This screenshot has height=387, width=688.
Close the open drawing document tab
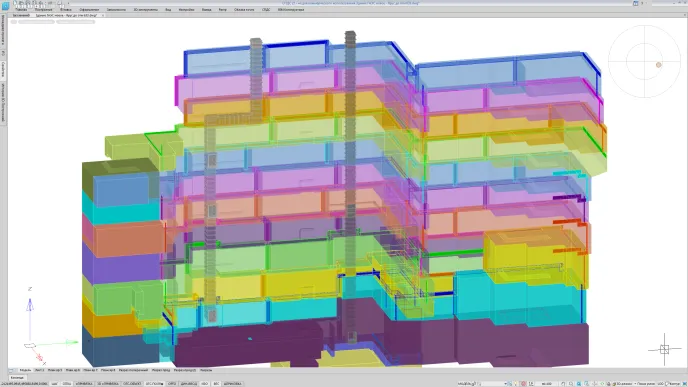(103, 15)
